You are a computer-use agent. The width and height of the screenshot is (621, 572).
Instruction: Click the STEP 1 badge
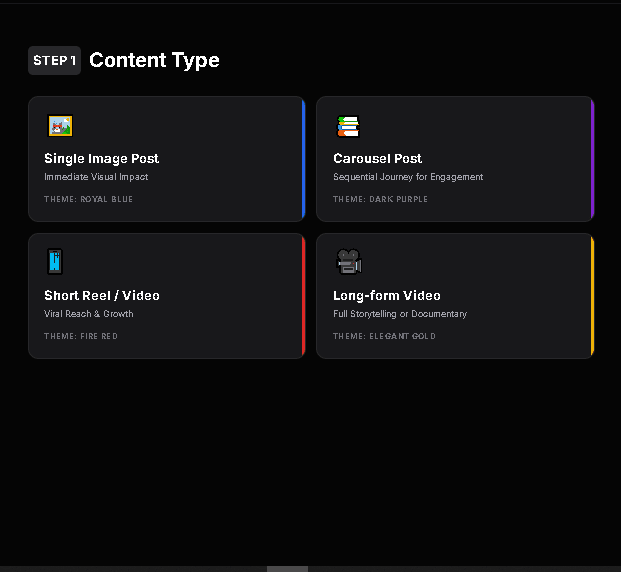point(54,60)
